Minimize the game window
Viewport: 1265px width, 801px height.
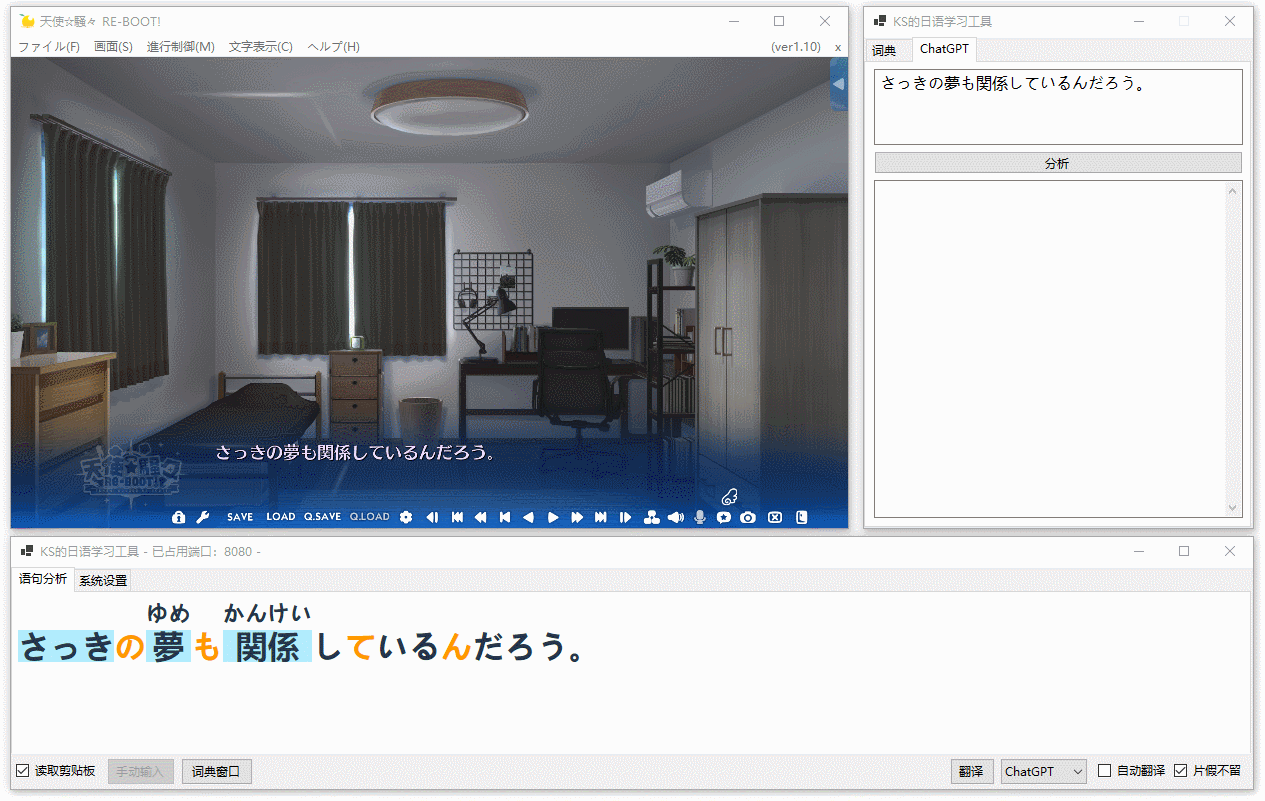[x=733, y=21]
